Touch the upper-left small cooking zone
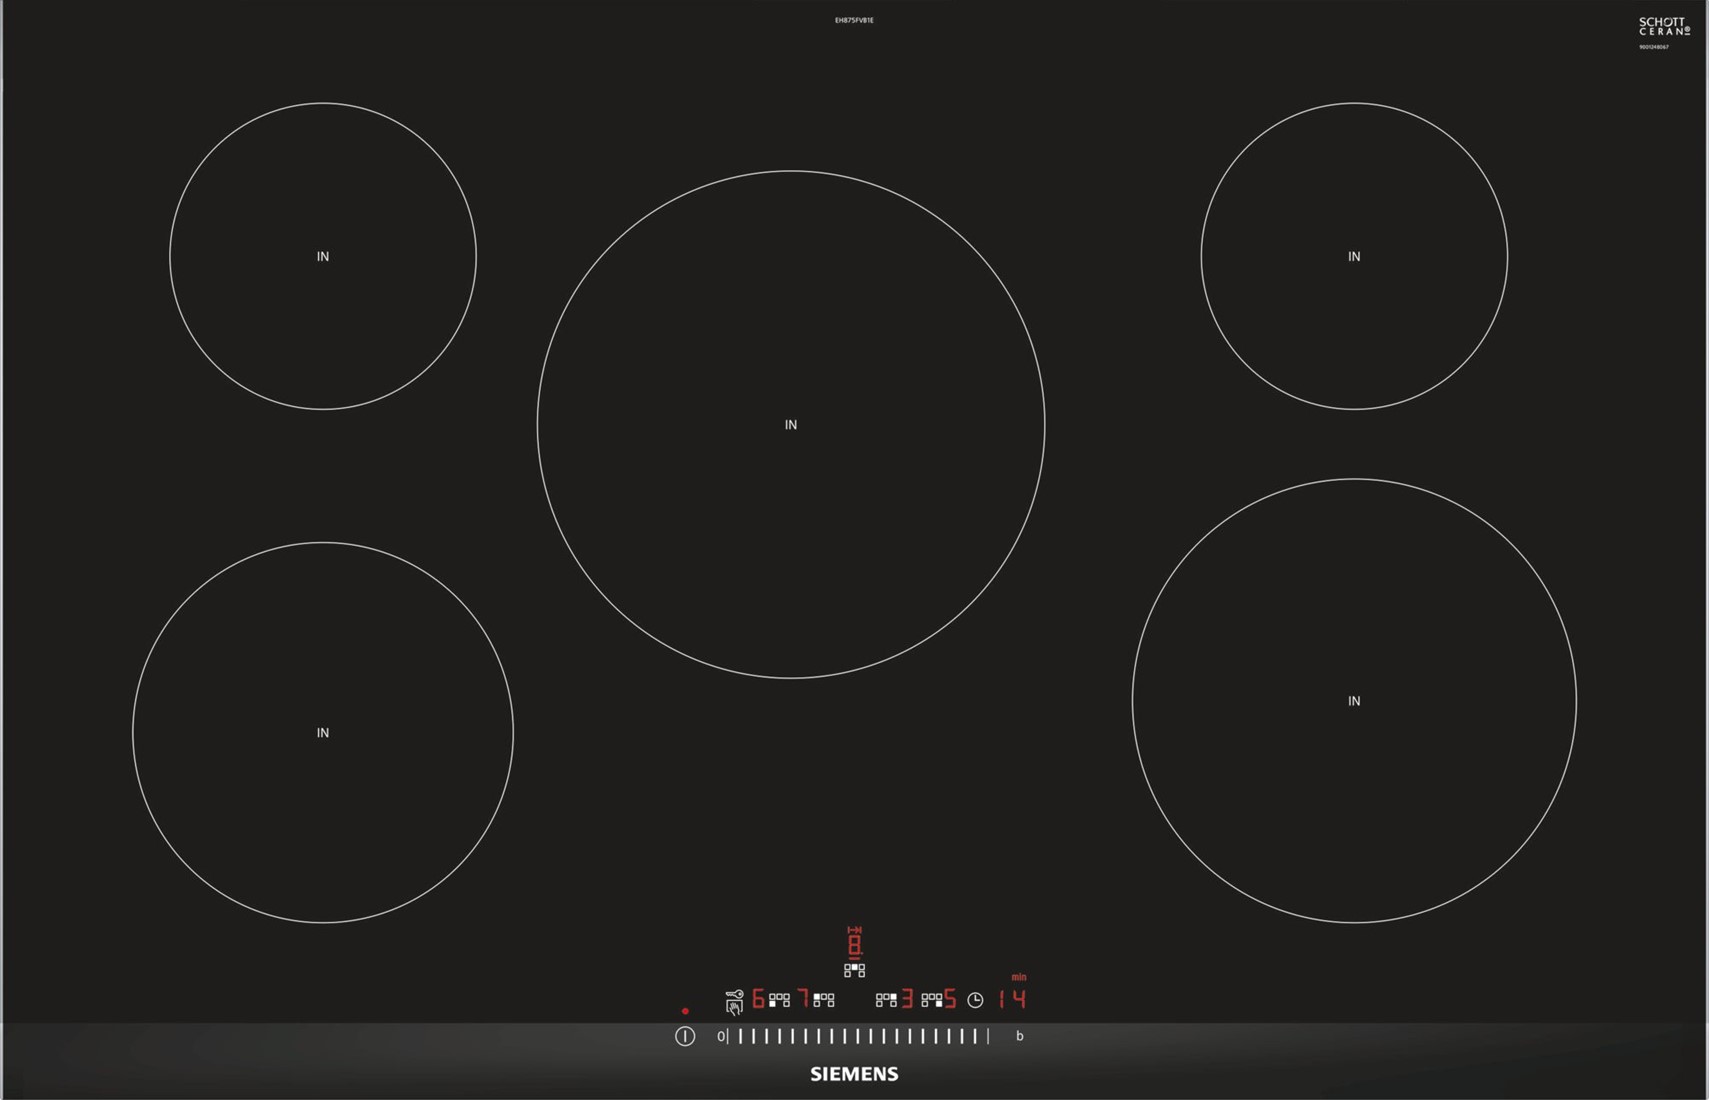Screen dimensions: 1709x1100 point(323,256)
